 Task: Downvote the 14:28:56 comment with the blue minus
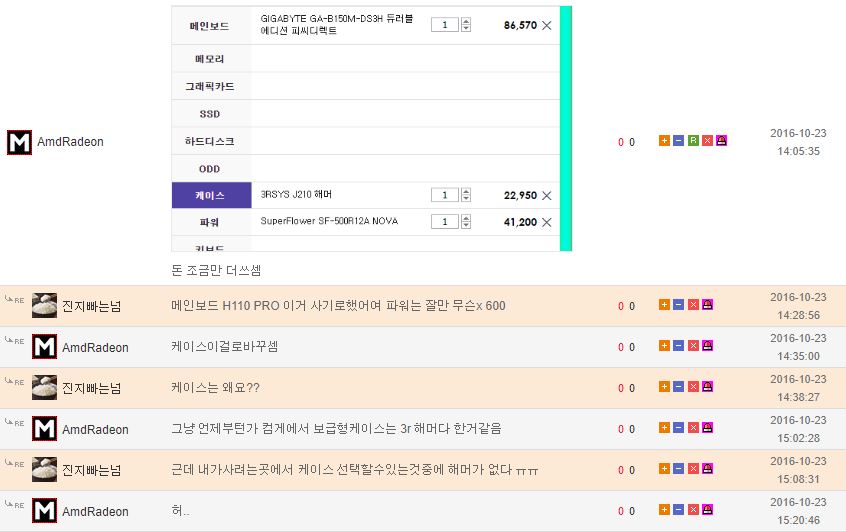click(679, 305)
